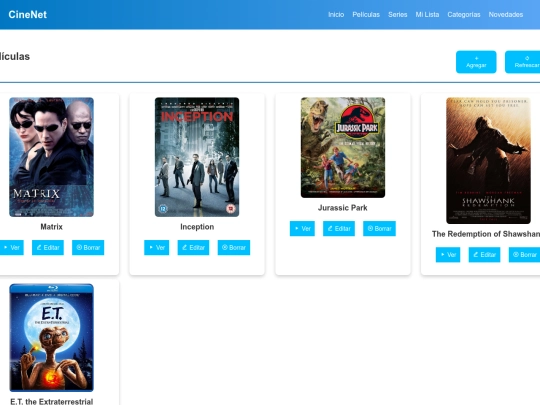
Task: Click the Refrescar button
Action: point(523,62)
